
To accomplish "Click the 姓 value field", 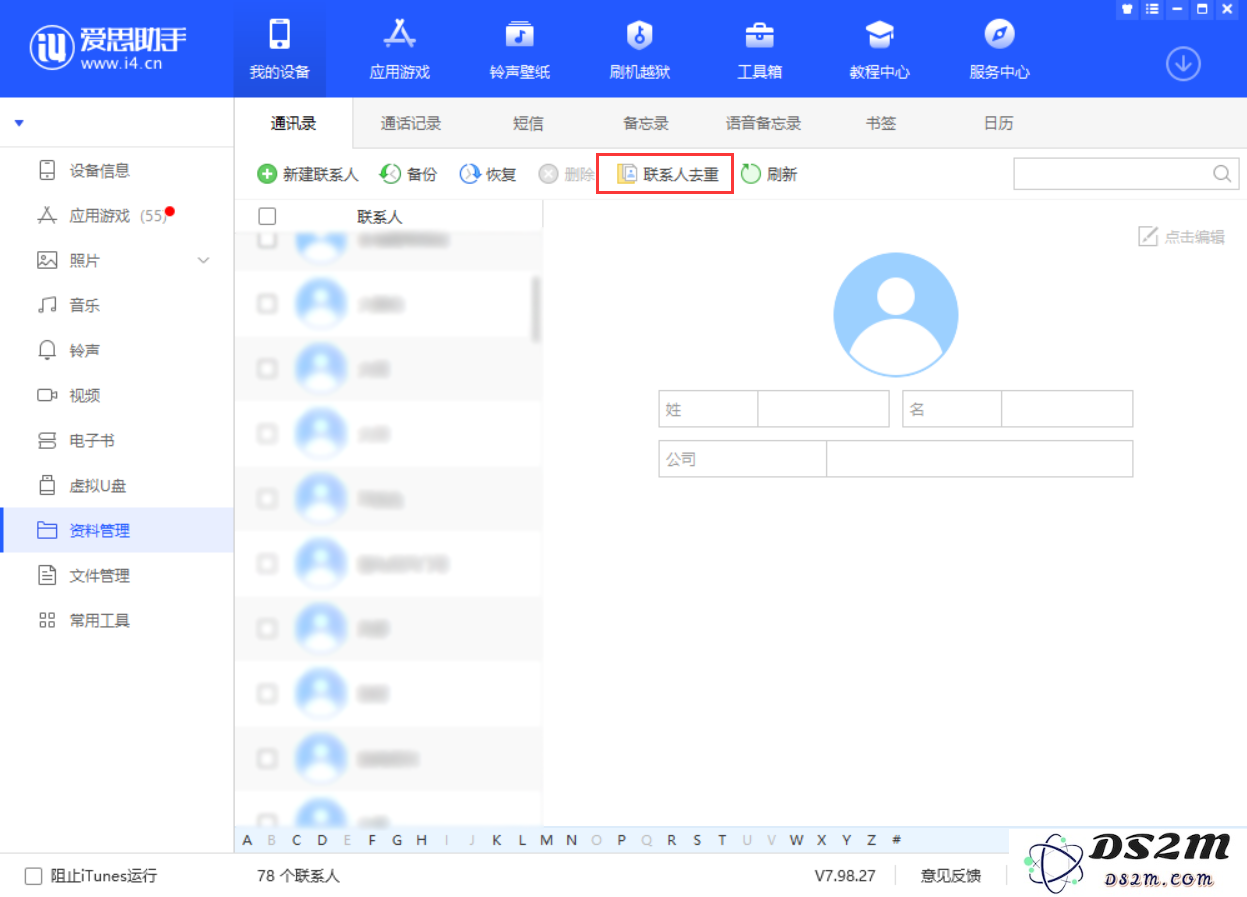I will 823,409.
